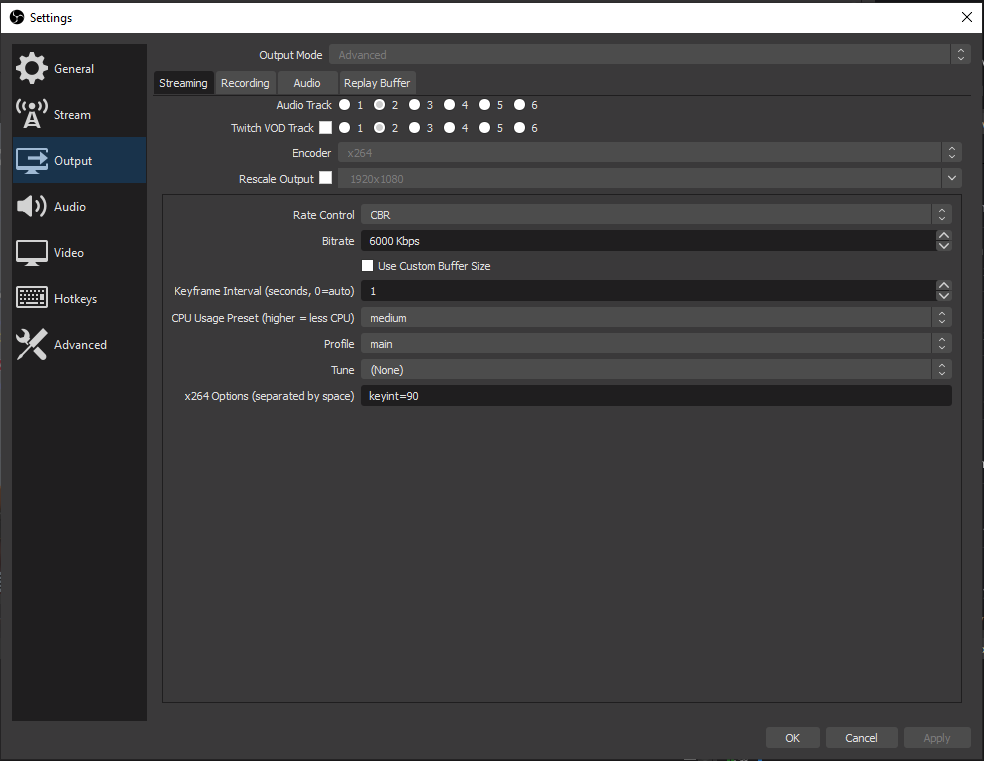Click the OBS logo in the title bar
This screenshot has height=761, width=984.
coord(16,17)
